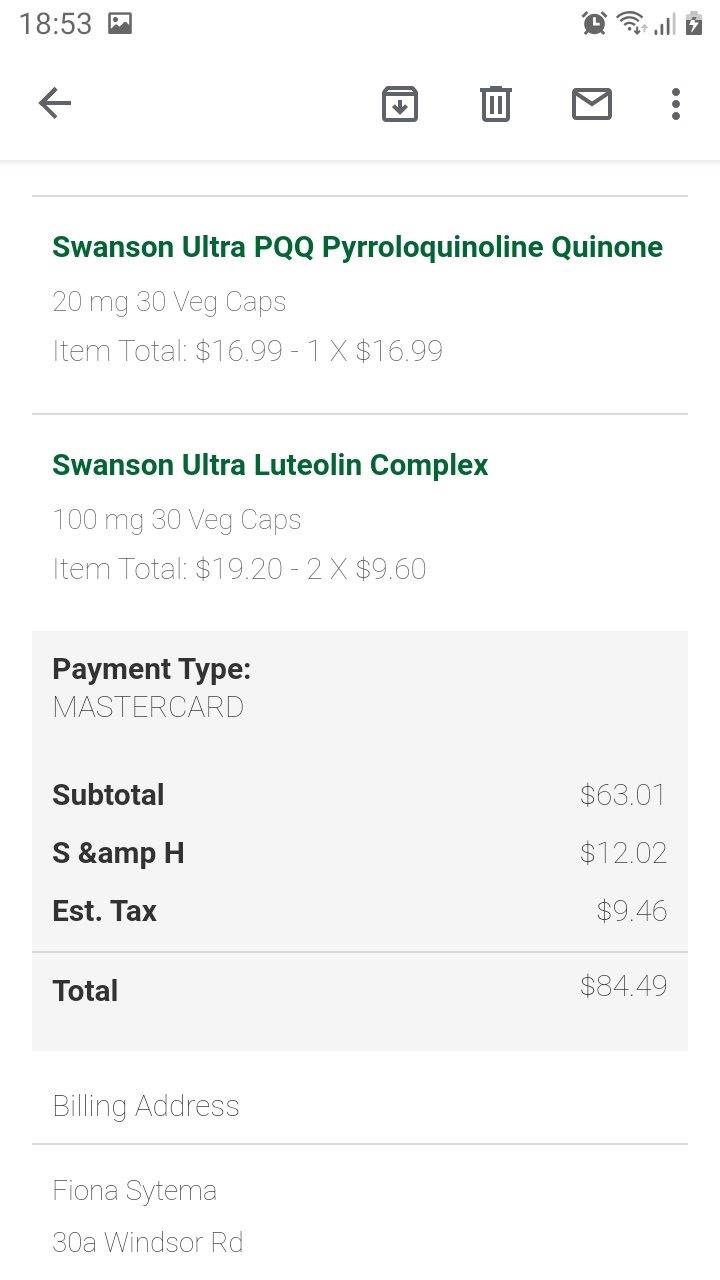
Task: Tap the alarm clock status icon
Action: [x=594, y=23]
